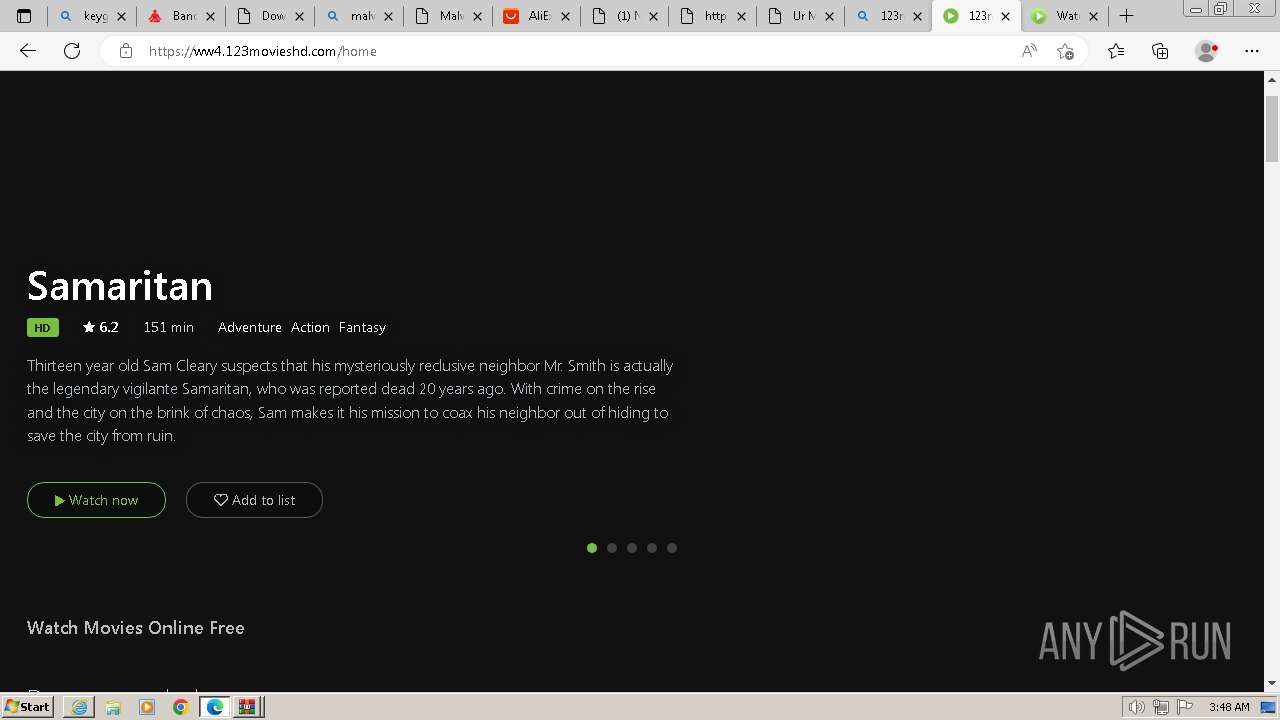Open the Samaritan movie title
This screenshot has width=1280, height=720.
coord(120,286)
